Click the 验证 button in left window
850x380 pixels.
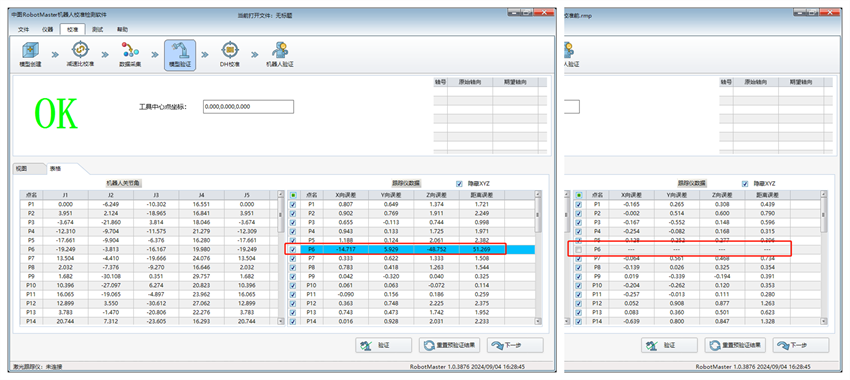[x=383, y=345]
